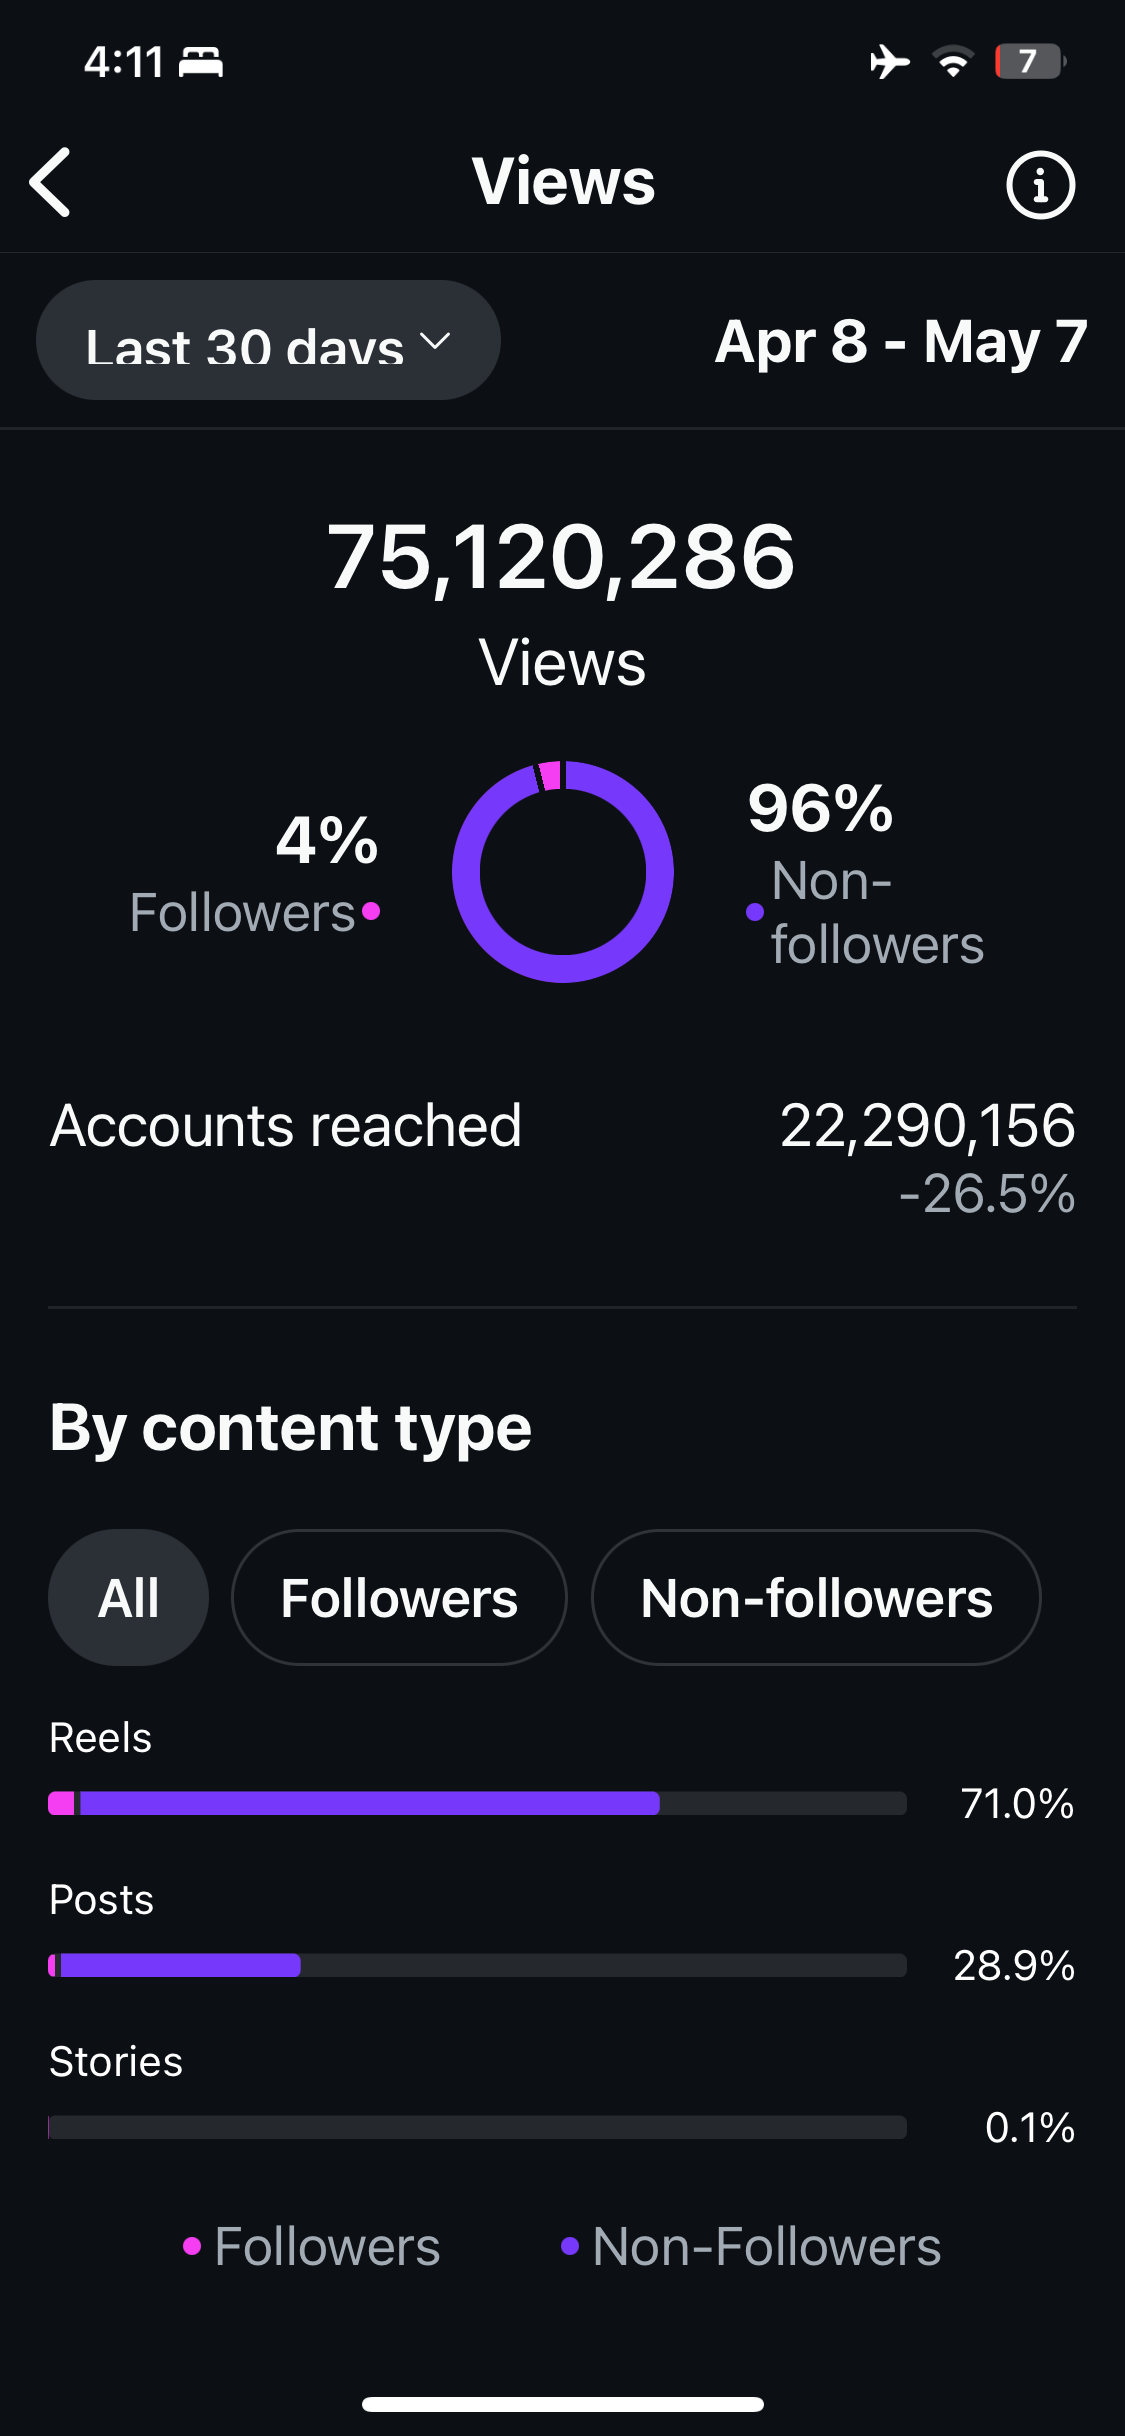Switch to the Followers filter tab
1125x2436 pixels.
point(399,1597)
